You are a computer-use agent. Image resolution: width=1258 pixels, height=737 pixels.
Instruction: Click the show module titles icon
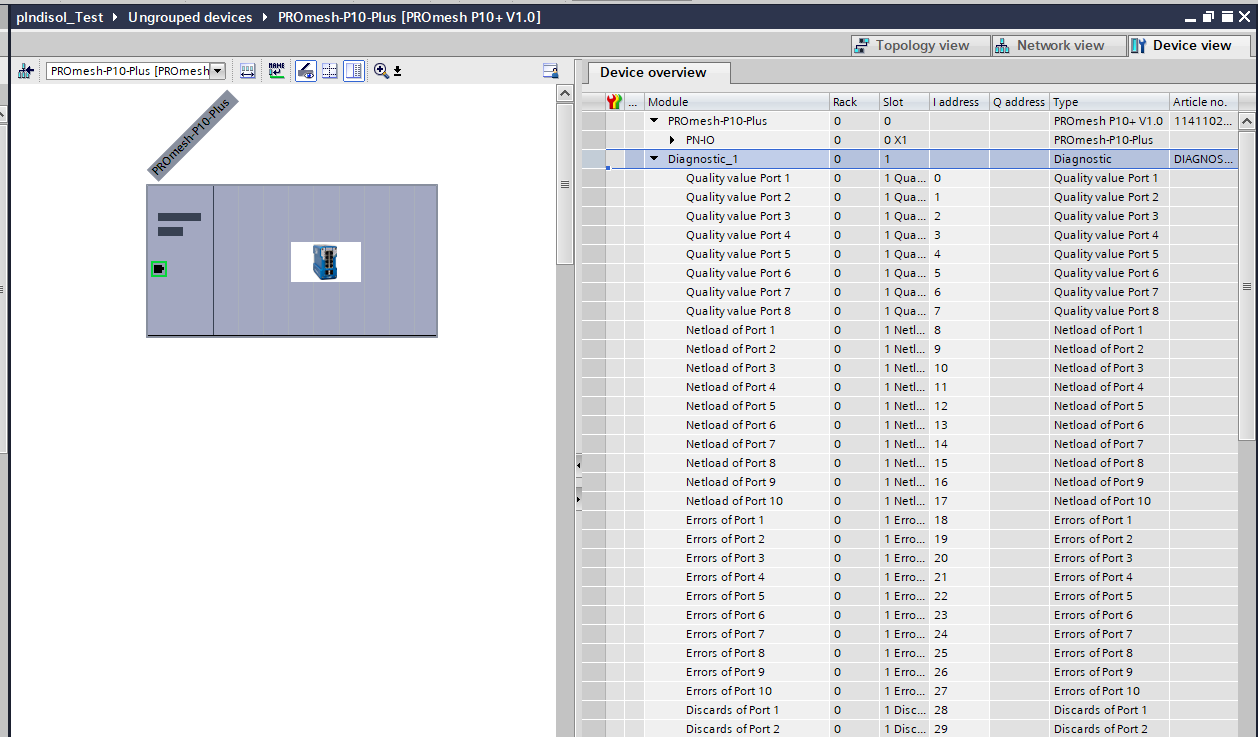pyautogui.click(x=249, y=71)
